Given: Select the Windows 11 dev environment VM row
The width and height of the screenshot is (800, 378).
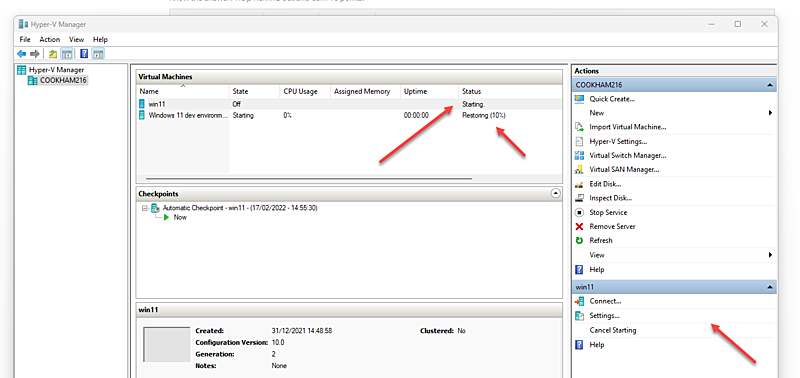Looking at the screenshot, I should tap(349, 116).
